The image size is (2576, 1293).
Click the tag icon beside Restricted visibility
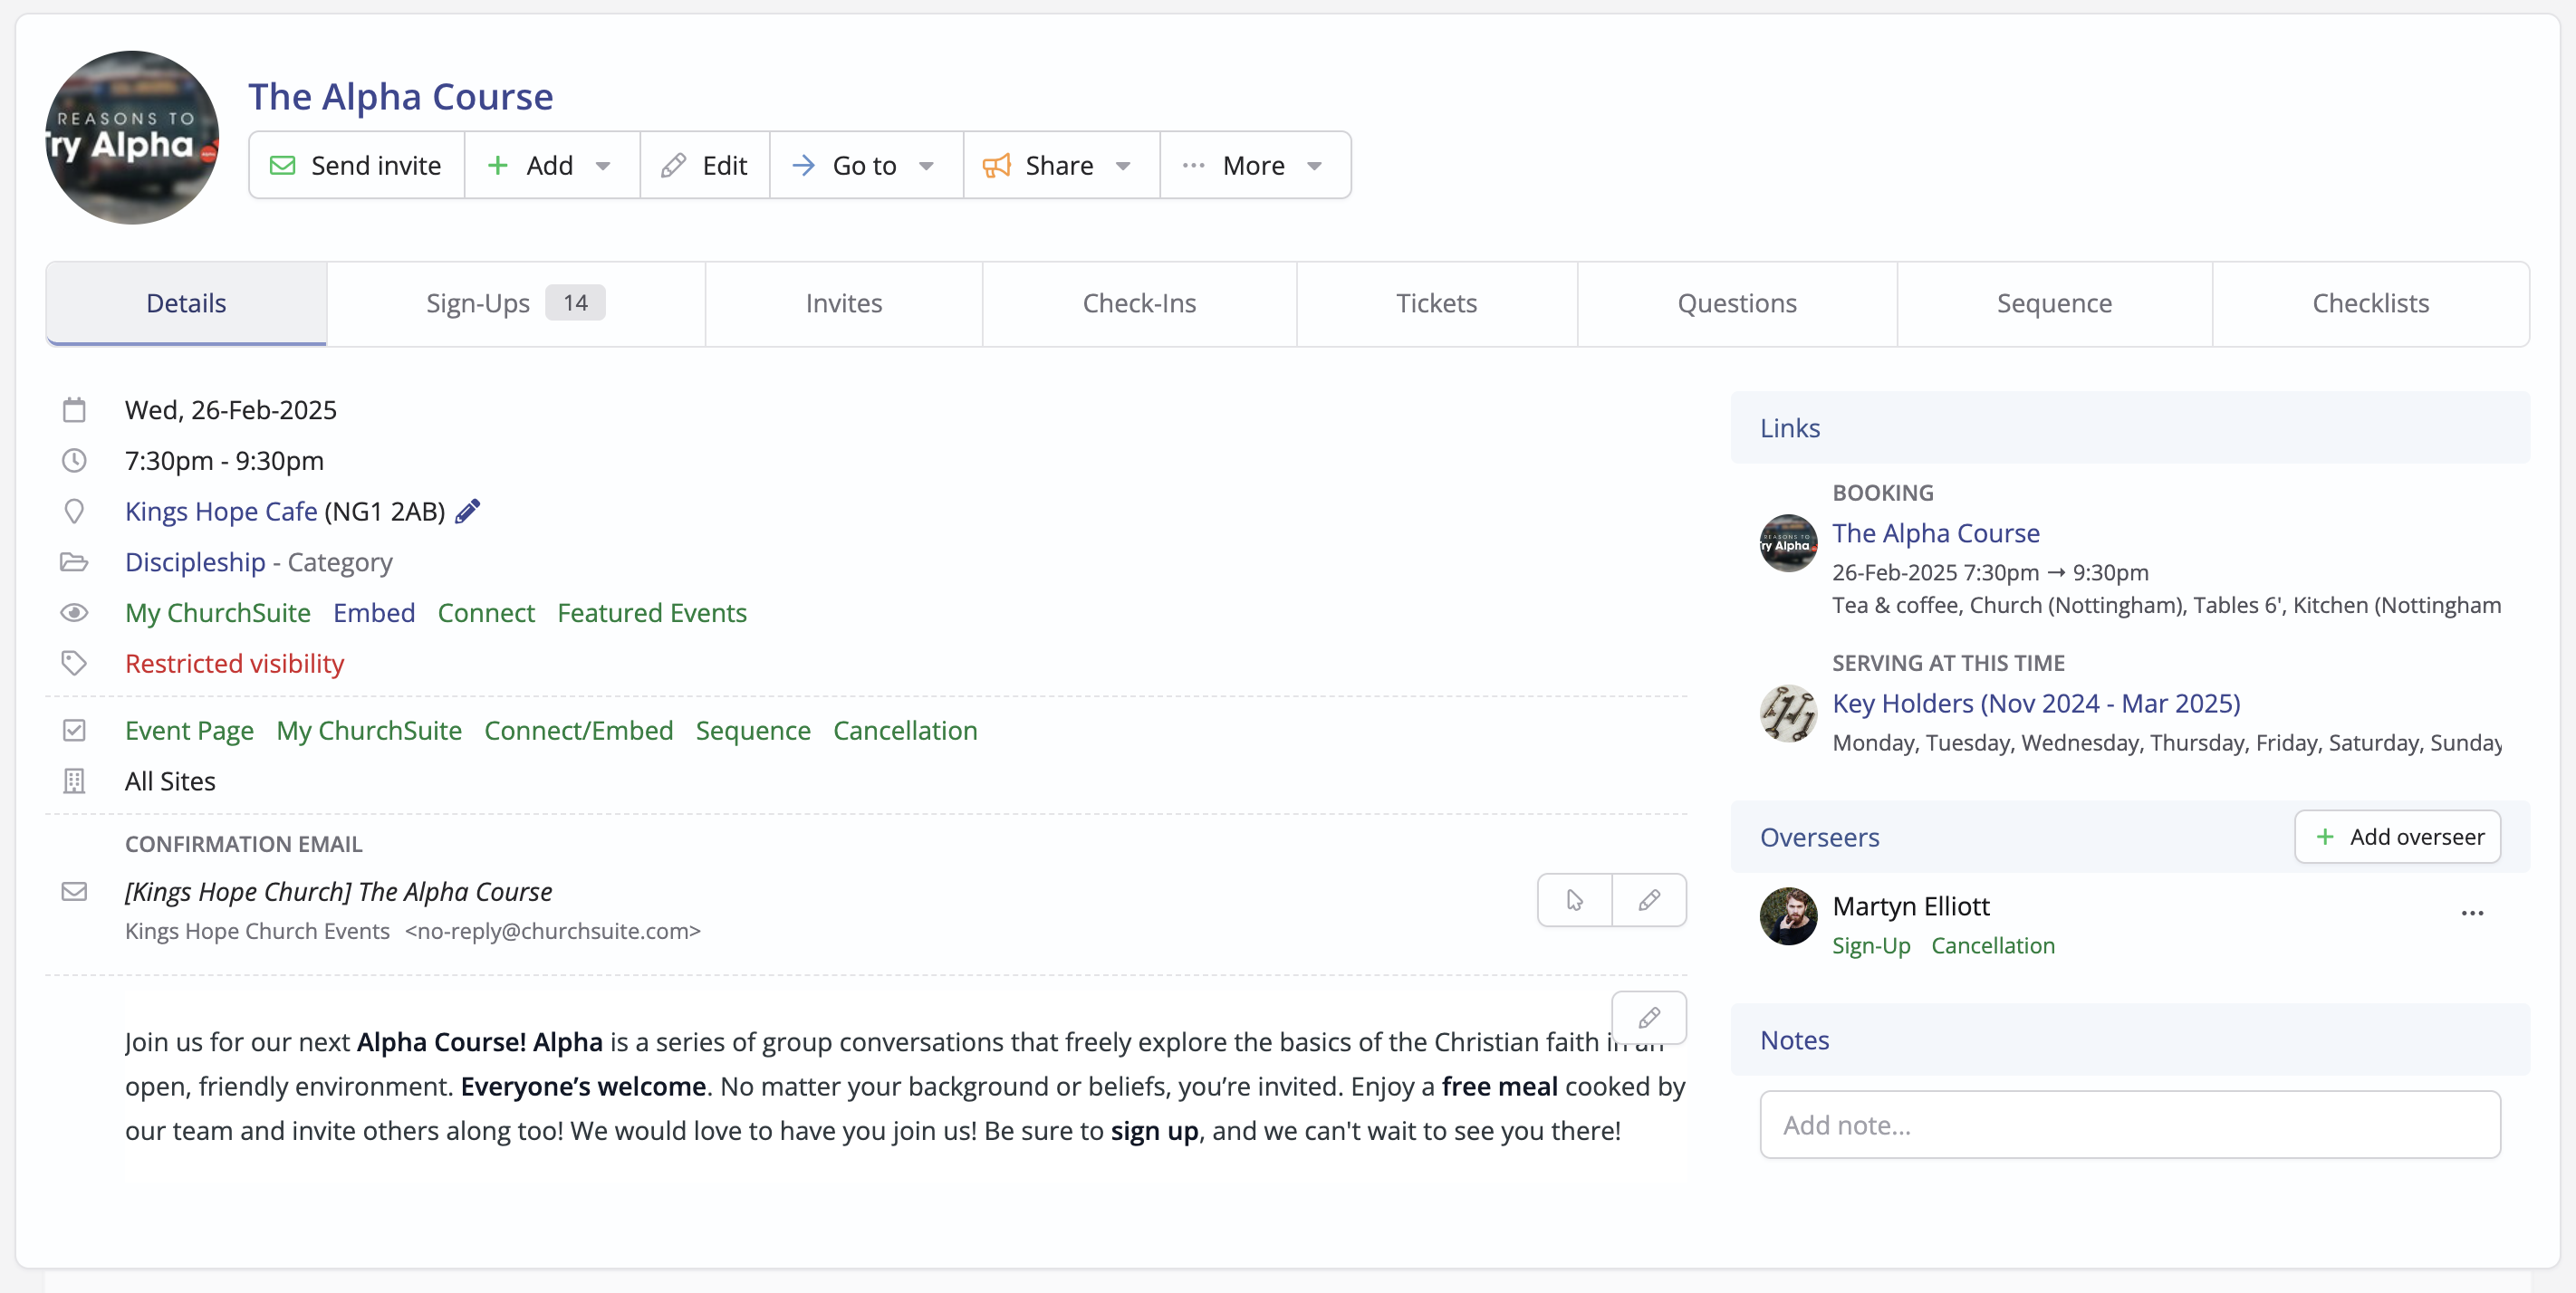pyautogui.click(x=74, y=663)
